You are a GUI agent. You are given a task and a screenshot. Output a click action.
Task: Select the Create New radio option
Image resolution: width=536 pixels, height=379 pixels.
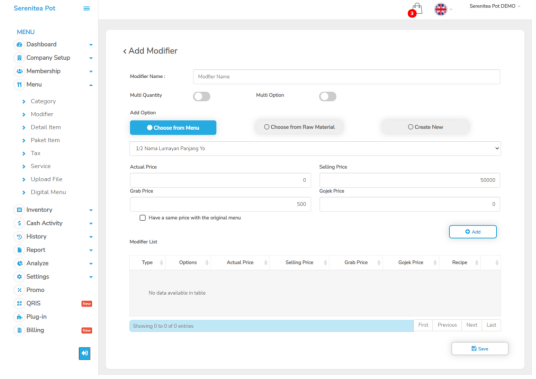coord(425,127)
